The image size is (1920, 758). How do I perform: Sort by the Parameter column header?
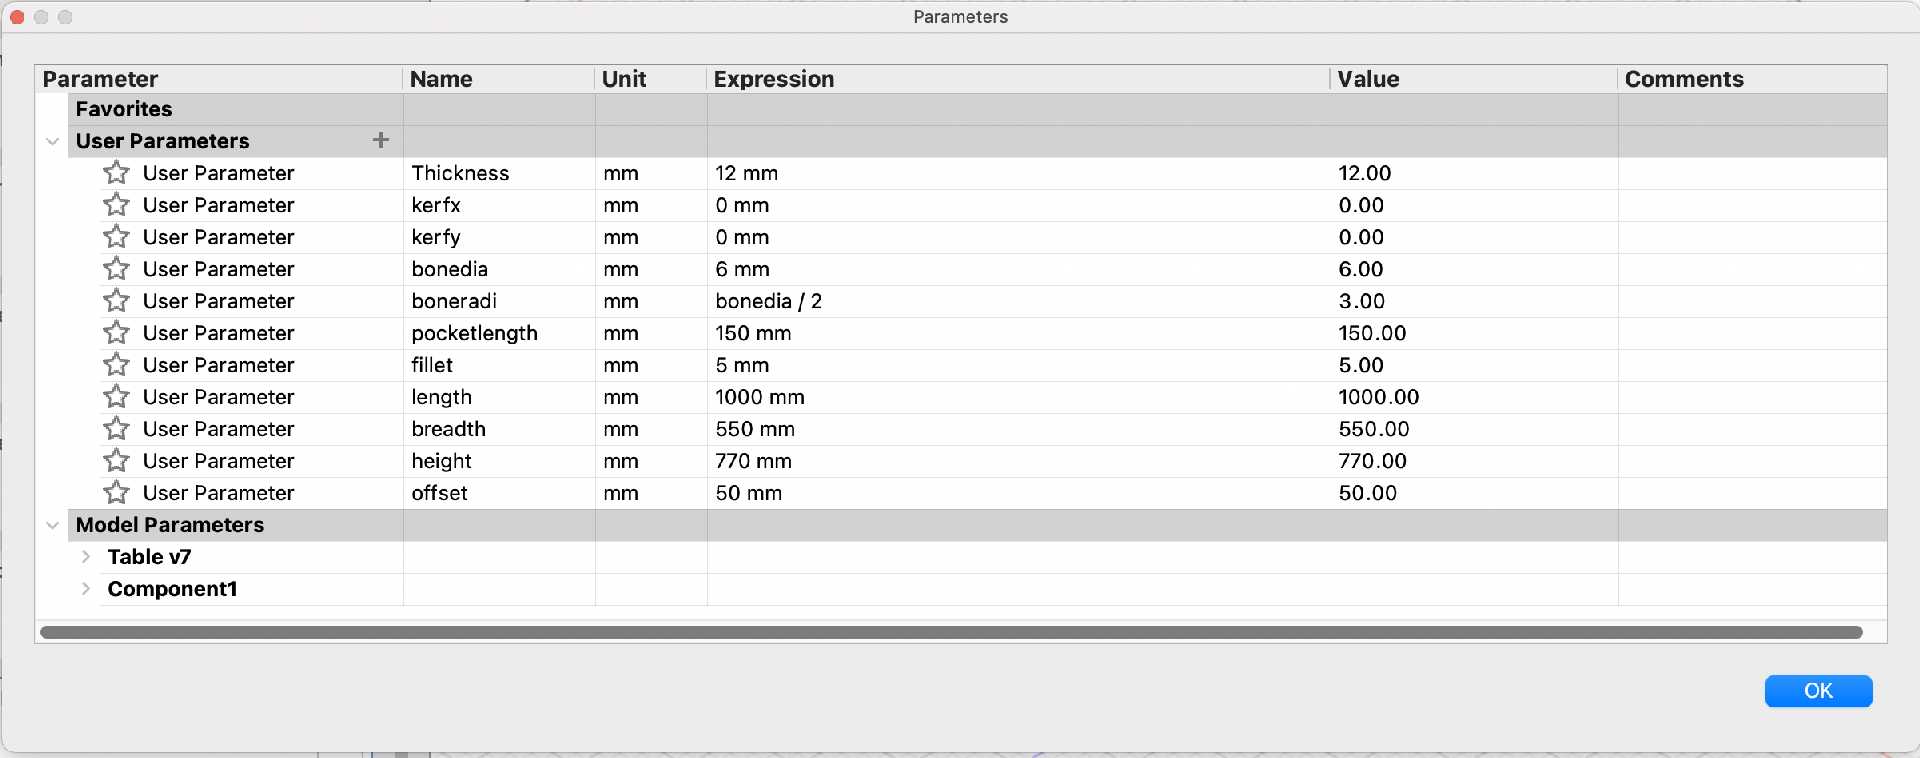(219, 79)
